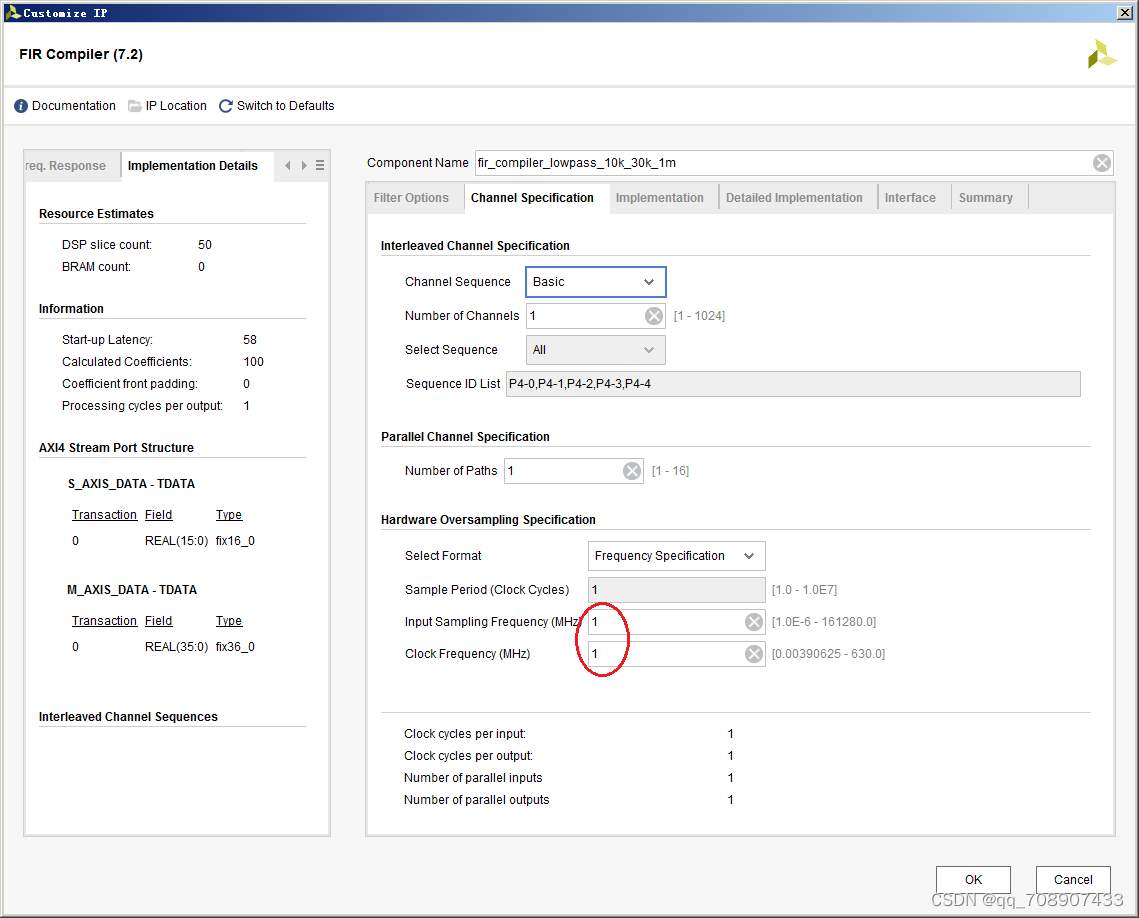
Task: Clear the Input Sampling Frequency value
Action: click(x=754, y=622)
